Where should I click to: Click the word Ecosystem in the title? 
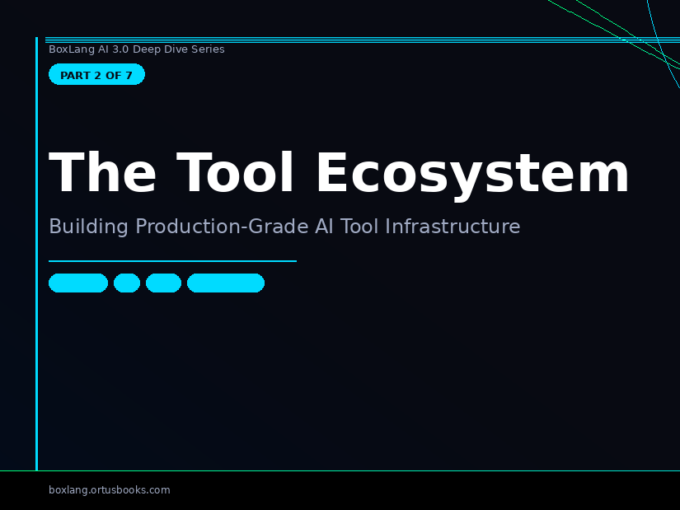tap(473, 174)
